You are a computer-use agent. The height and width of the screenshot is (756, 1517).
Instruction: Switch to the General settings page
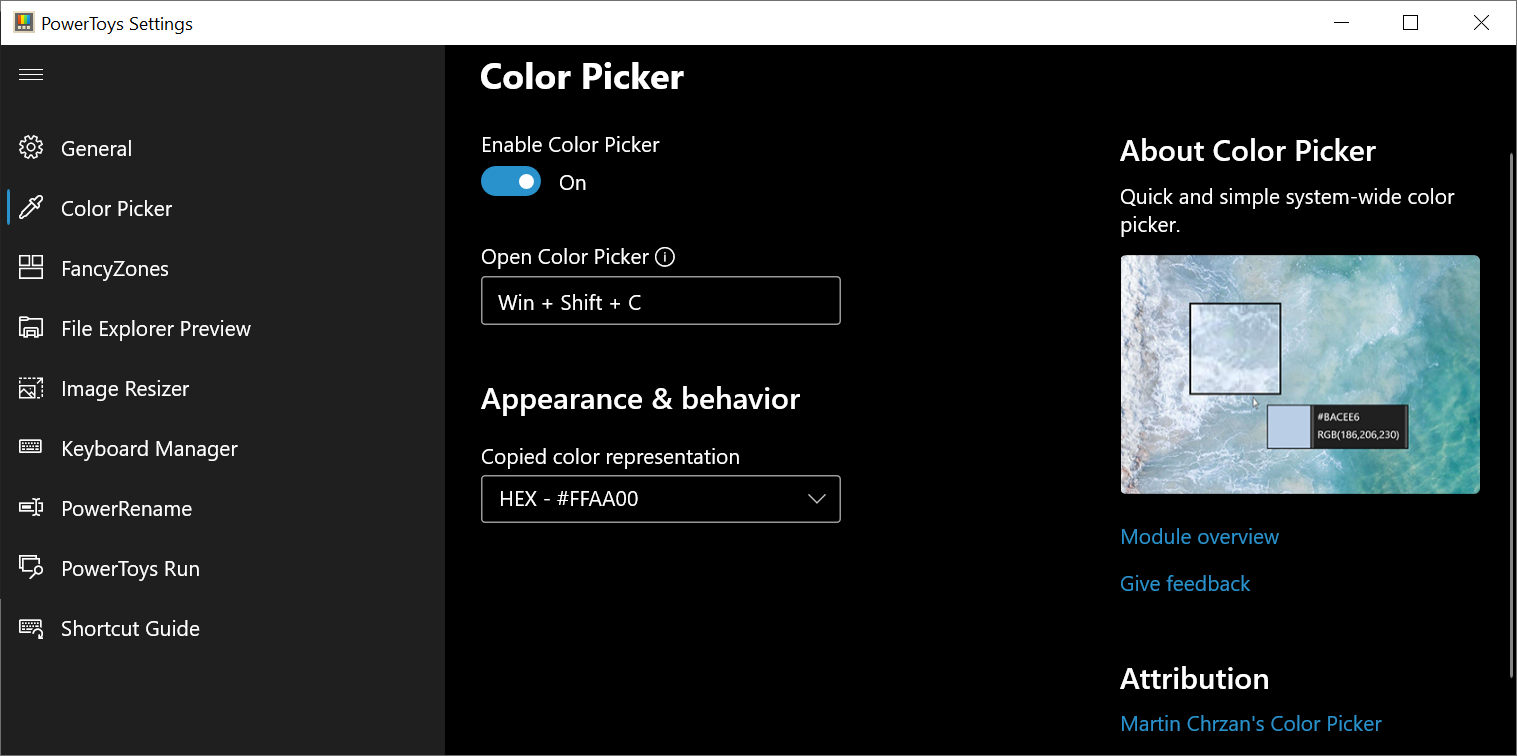point(96,148)
